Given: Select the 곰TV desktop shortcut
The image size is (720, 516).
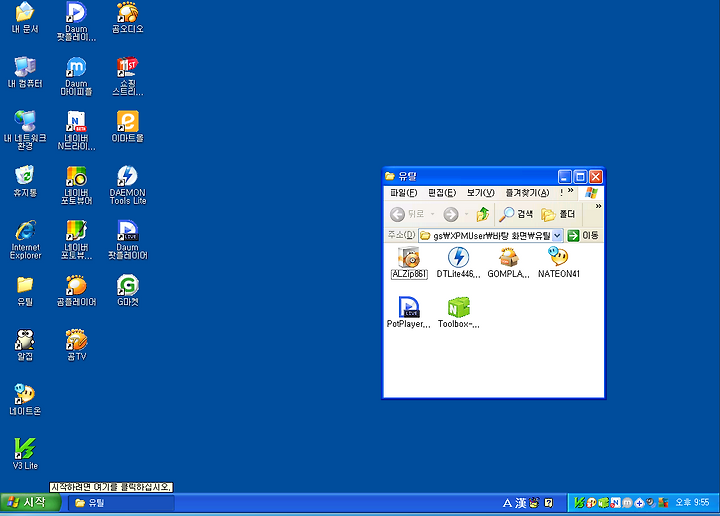Looking at the screenshot, I should click(76, 345).
